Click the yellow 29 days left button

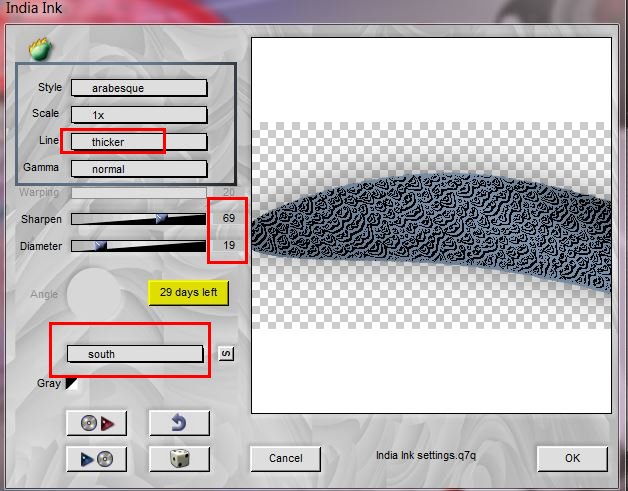189,293
